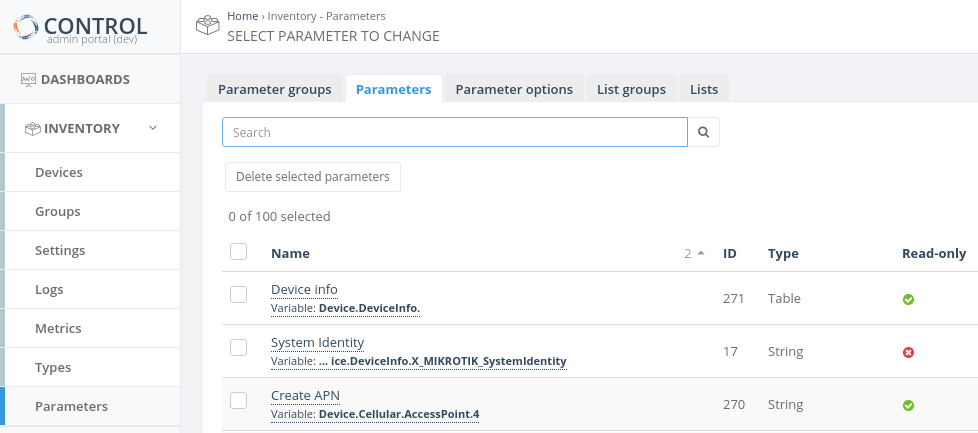978x433 pixels.
Task: Open the Create APN parameter link
Action: pyautogui.click(x=305, y=395)
